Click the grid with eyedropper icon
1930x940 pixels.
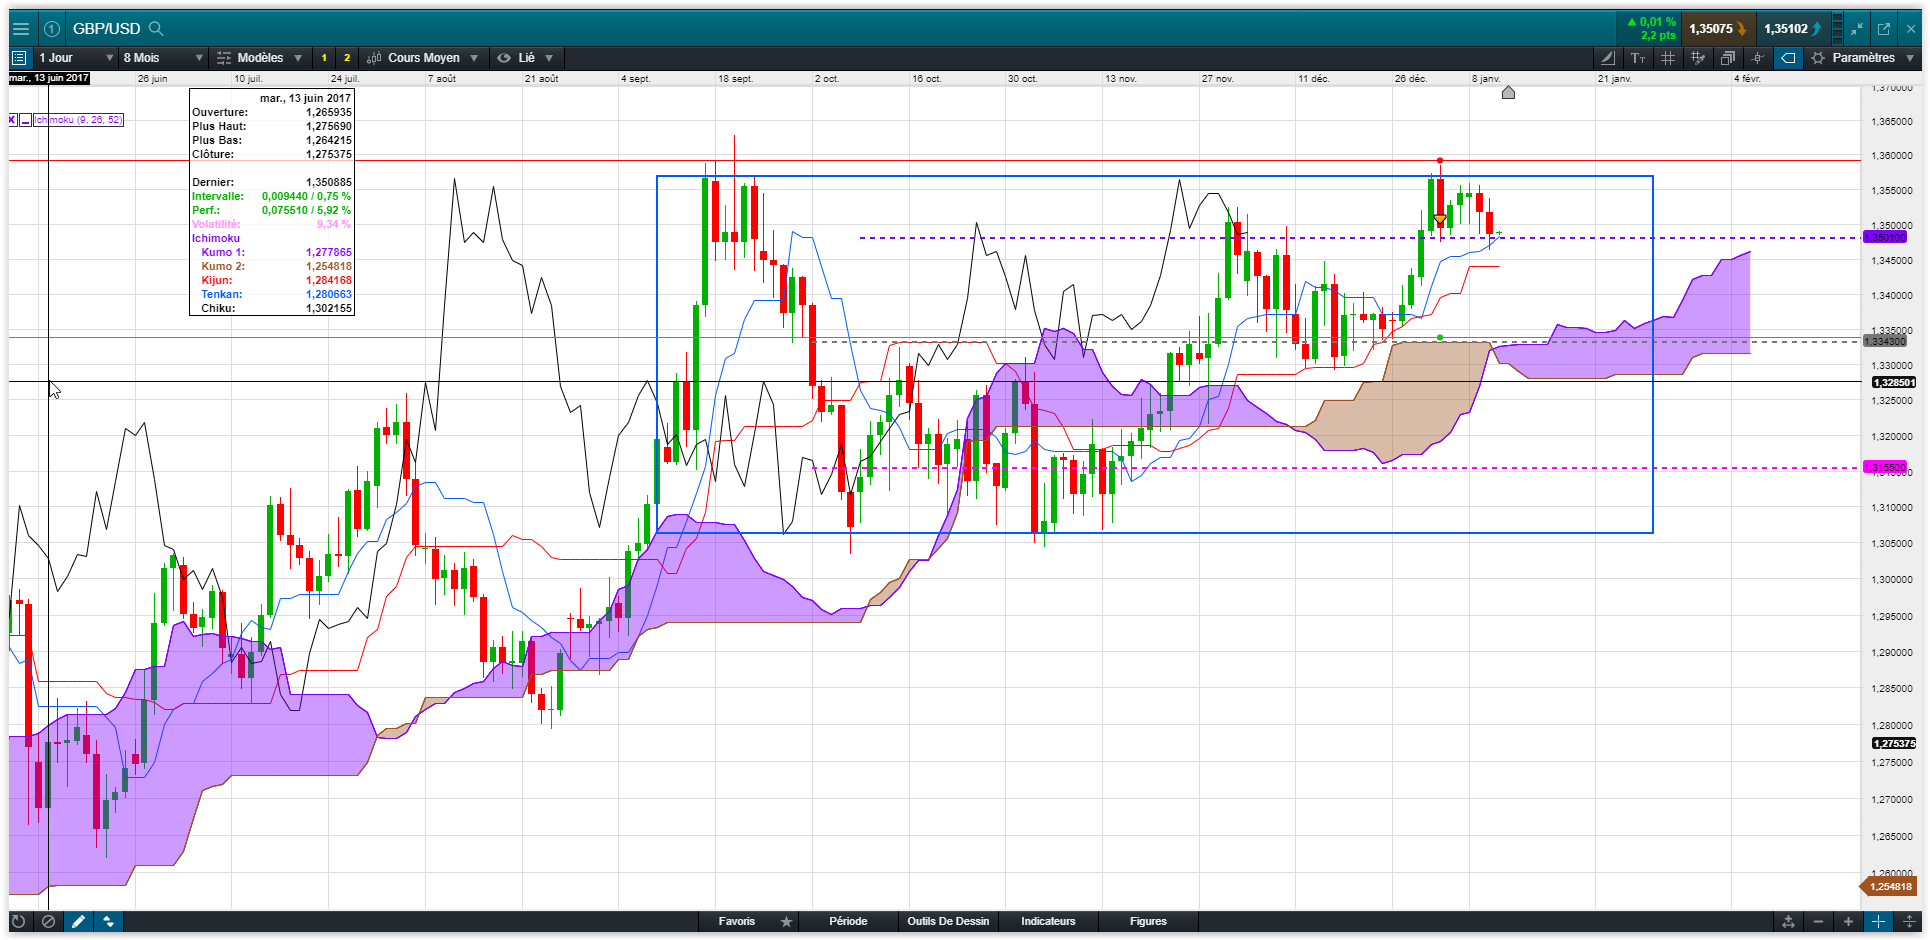click(x=1698, y=58)
